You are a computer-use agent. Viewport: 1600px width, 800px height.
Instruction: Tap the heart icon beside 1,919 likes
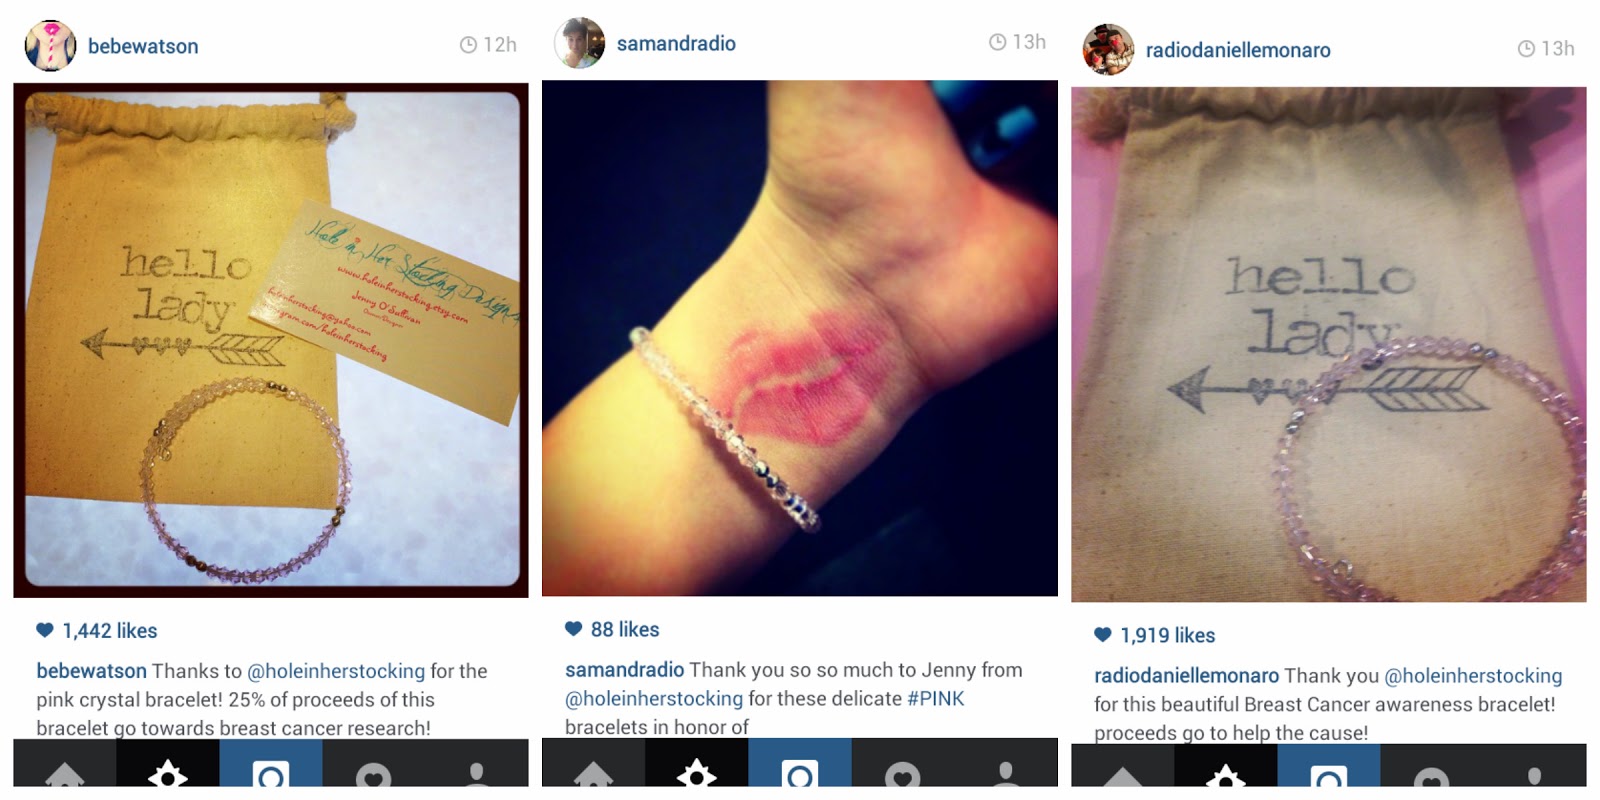[1103, 634]
